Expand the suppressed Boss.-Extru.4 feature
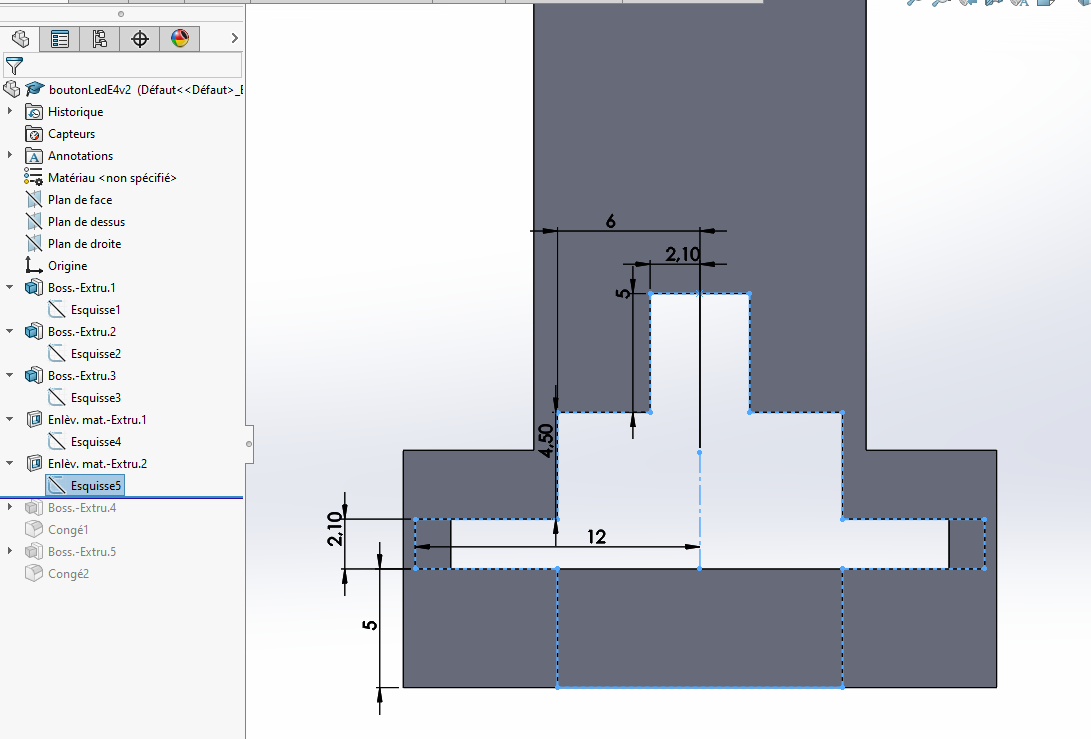1091x739 pixels. click(10, 508)
